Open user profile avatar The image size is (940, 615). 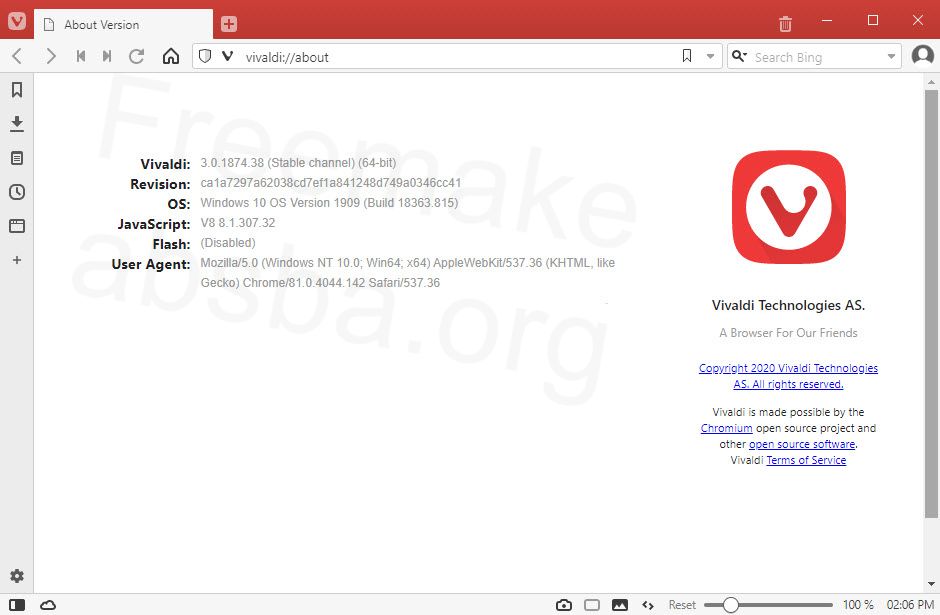922,56
